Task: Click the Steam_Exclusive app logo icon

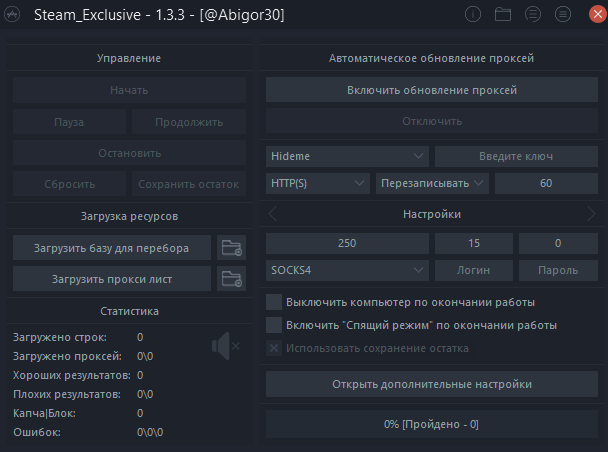Action: click(12, 15)
